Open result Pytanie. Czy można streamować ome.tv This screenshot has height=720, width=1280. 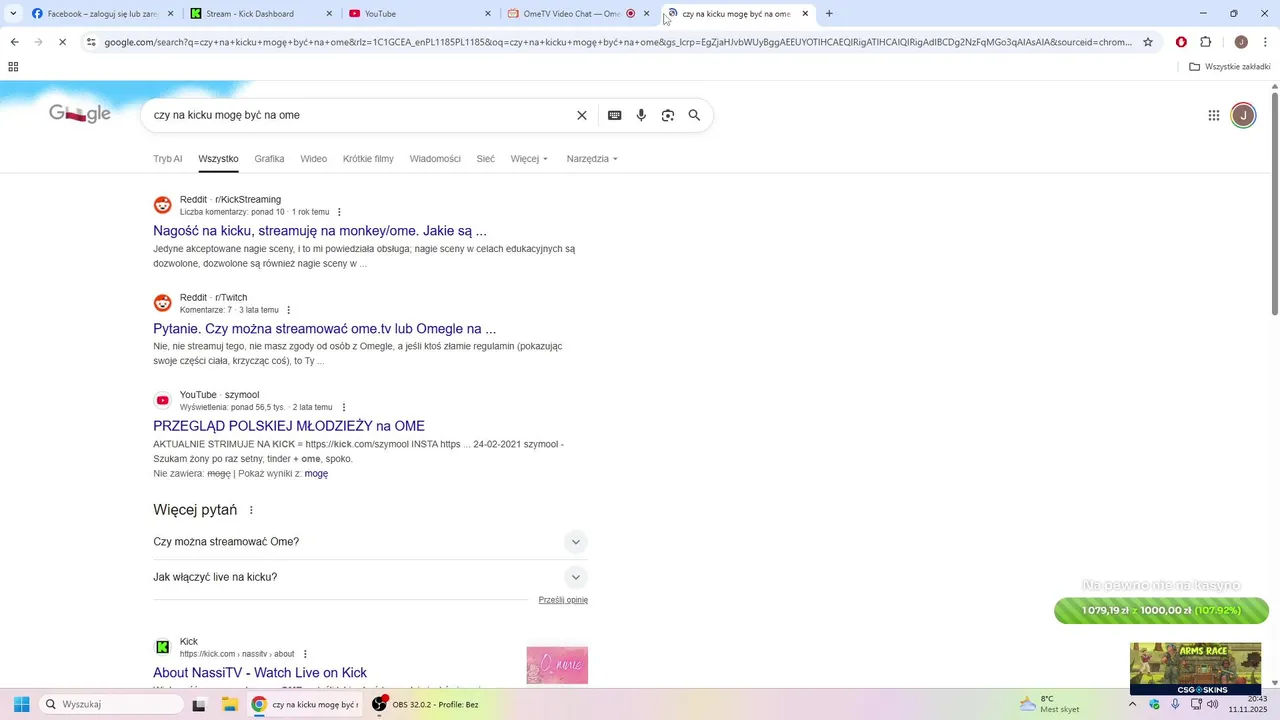[325, 329]
